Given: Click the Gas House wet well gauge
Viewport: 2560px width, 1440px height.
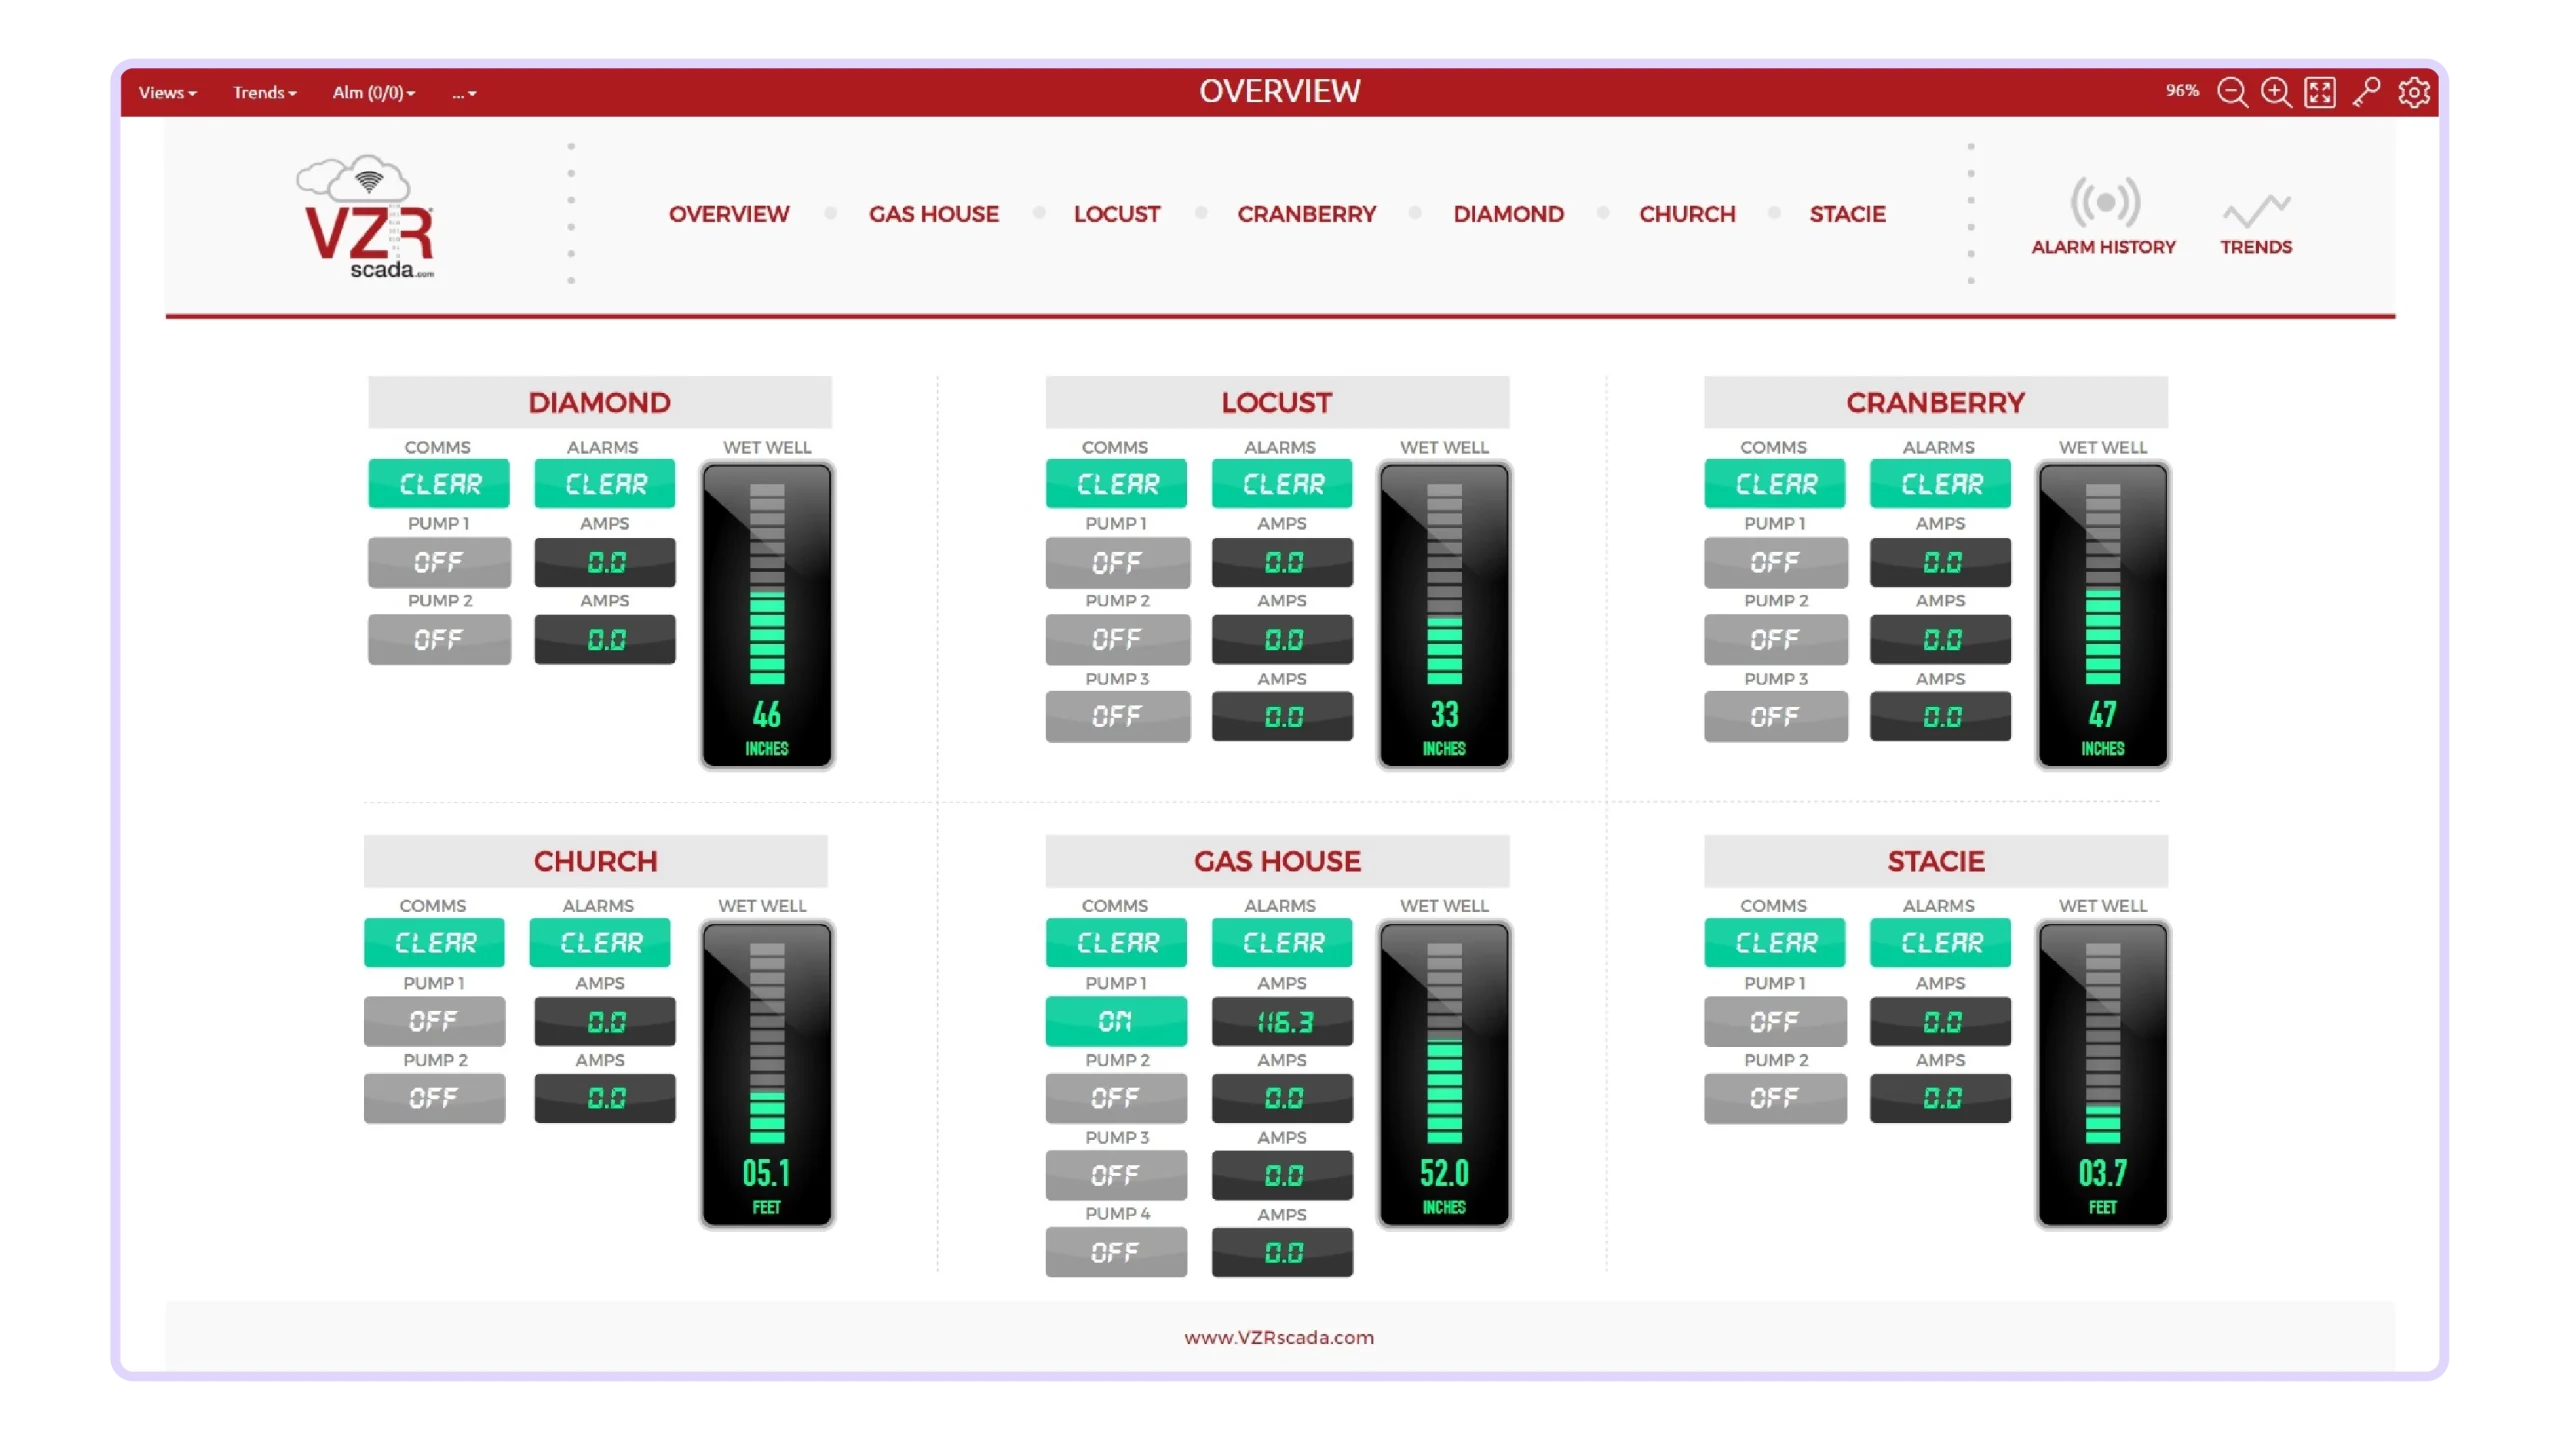Looking at the screenshot, I should click(x=1444, y=1074).
